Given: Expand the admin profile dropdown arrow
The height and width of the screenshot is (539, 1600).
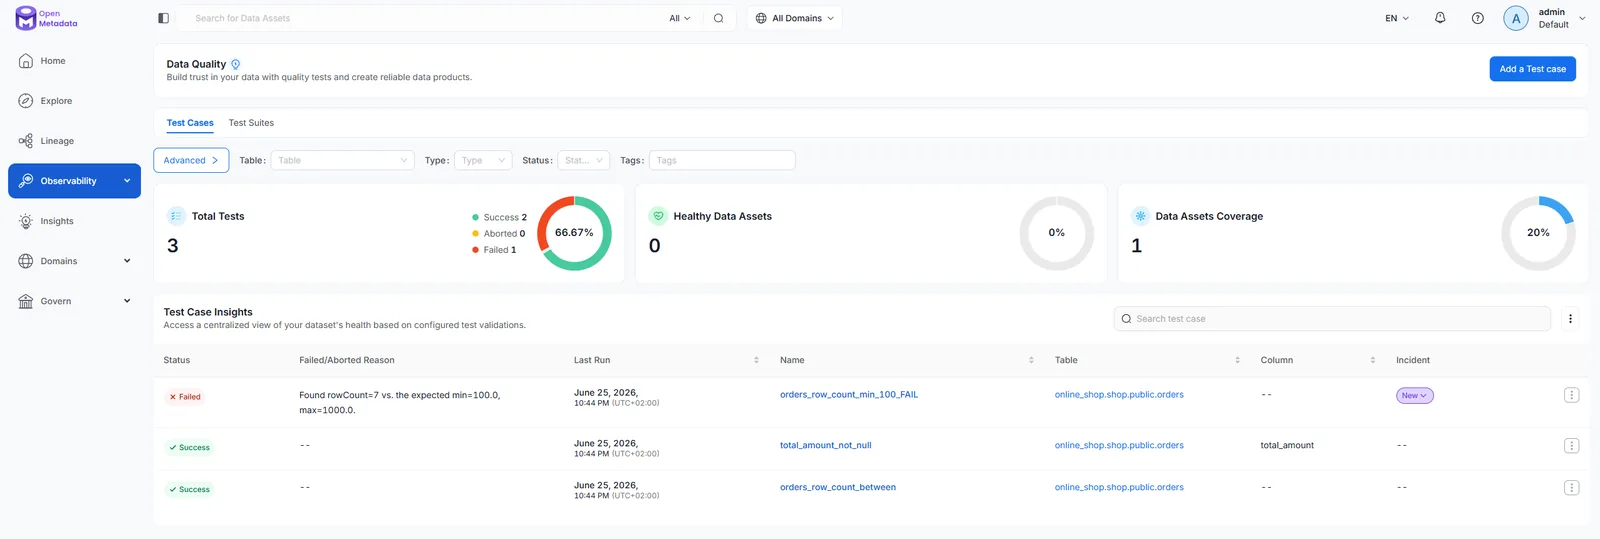Looking at the screenshot, I should coord(1582,18).
